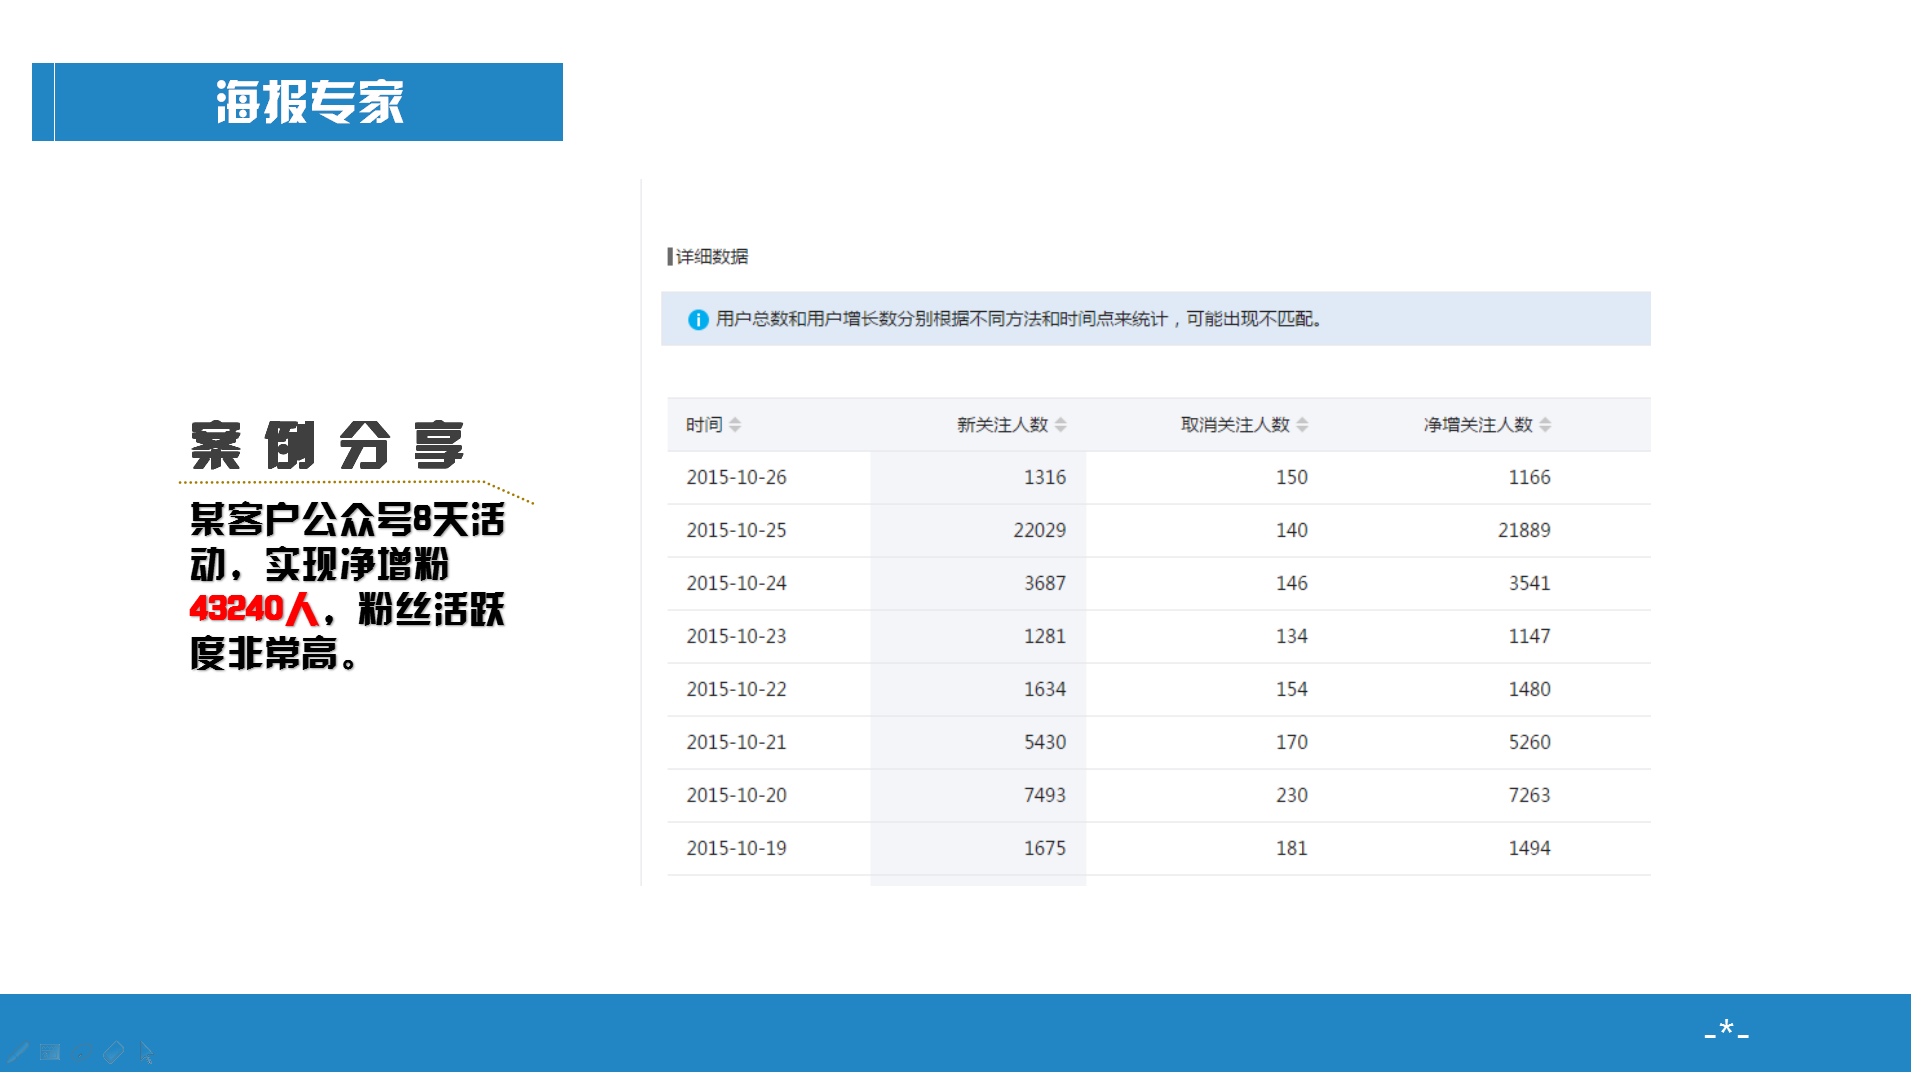Click the 新关注人数 column header label
Screen dimensions: 1911x1072
1002,425
